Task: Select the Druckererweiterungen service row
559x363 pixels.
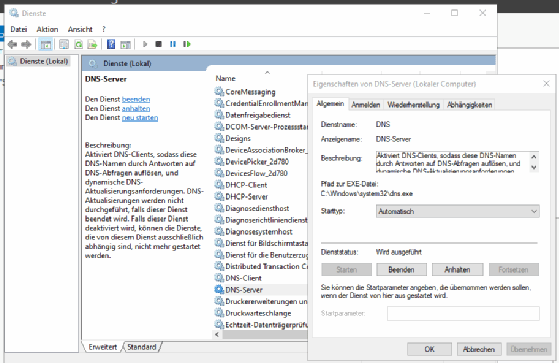Action: tap(260, 301)
